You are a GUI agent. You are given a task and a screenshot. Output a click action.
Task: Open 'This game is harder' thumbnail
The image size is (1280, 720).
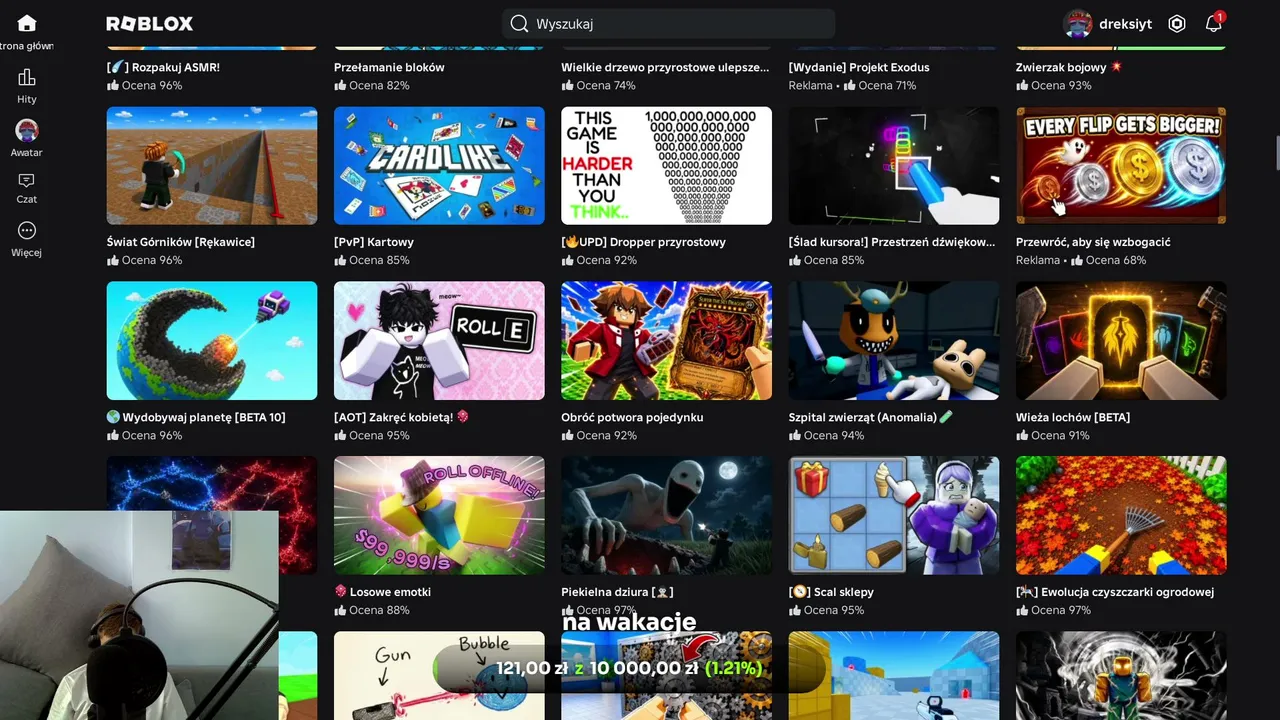pyautogui.click(x=667, y=166)
